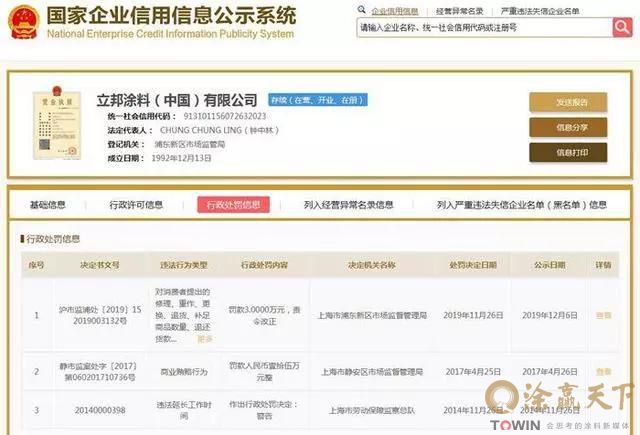Click decision date 2019年11月26日
640x435 pixels.
[x=473, y=315]
